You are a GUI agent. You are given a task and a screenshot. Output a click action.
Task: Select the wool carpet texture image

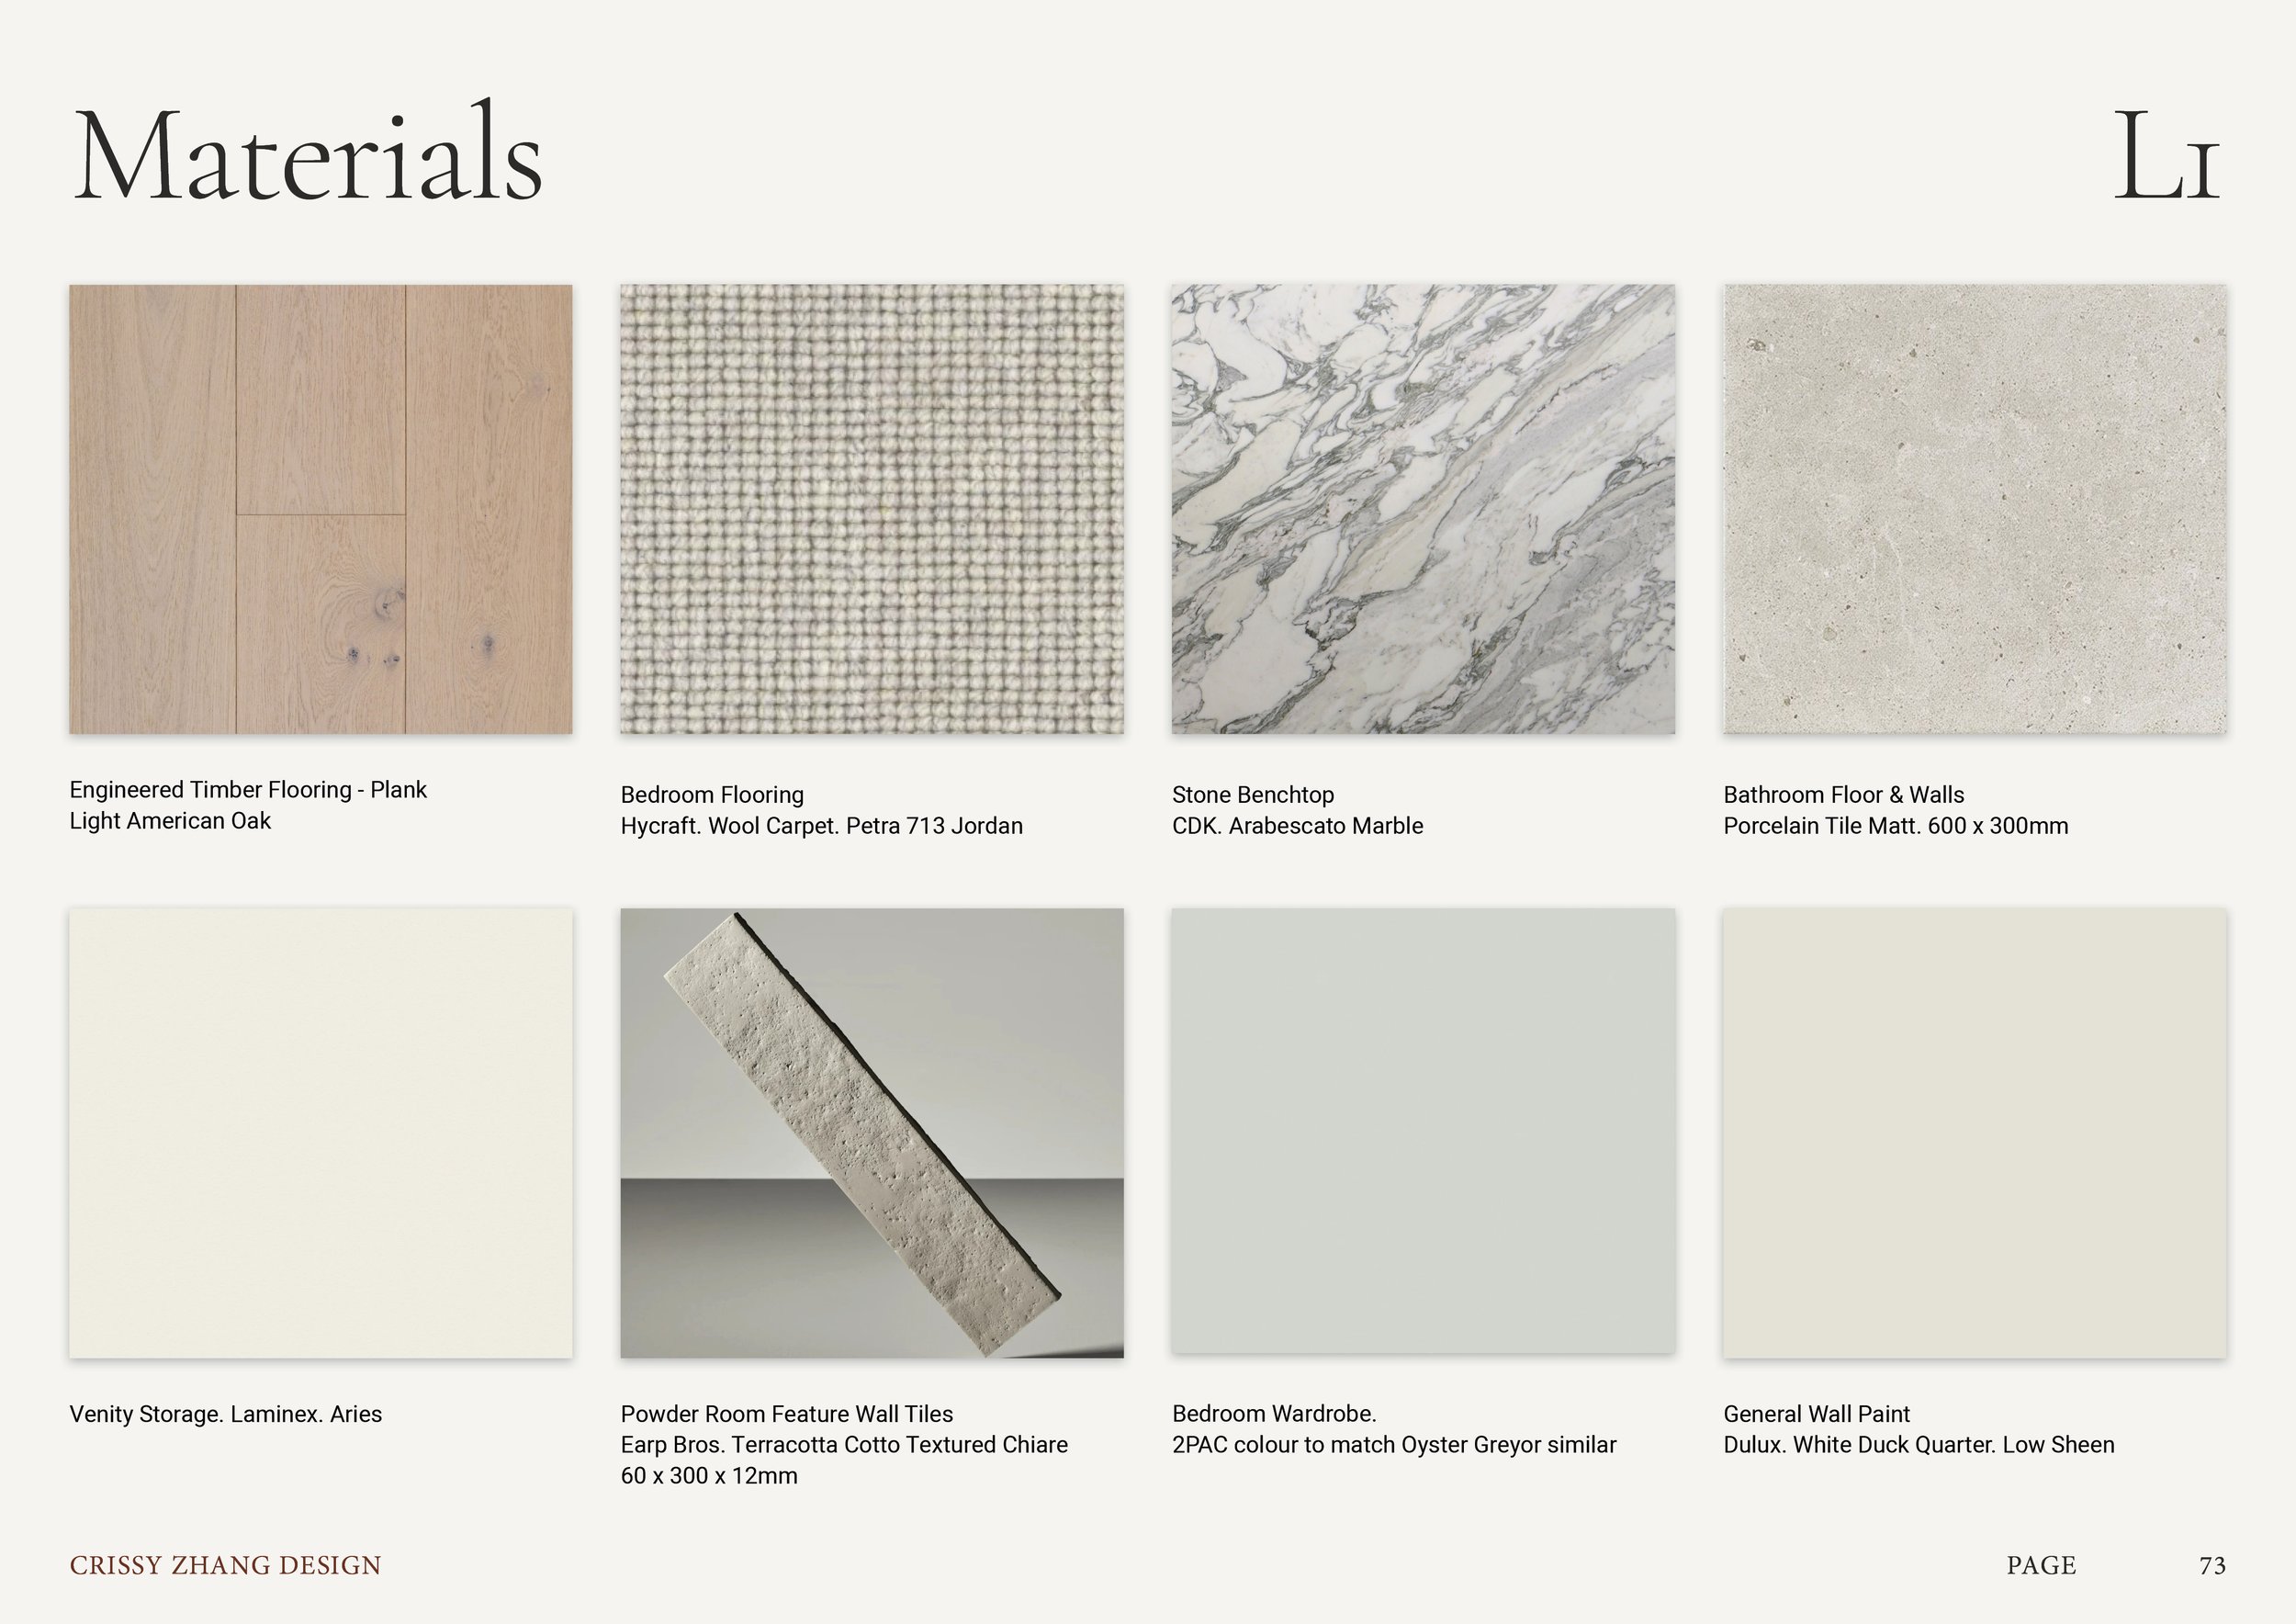(x=871, y=509)
